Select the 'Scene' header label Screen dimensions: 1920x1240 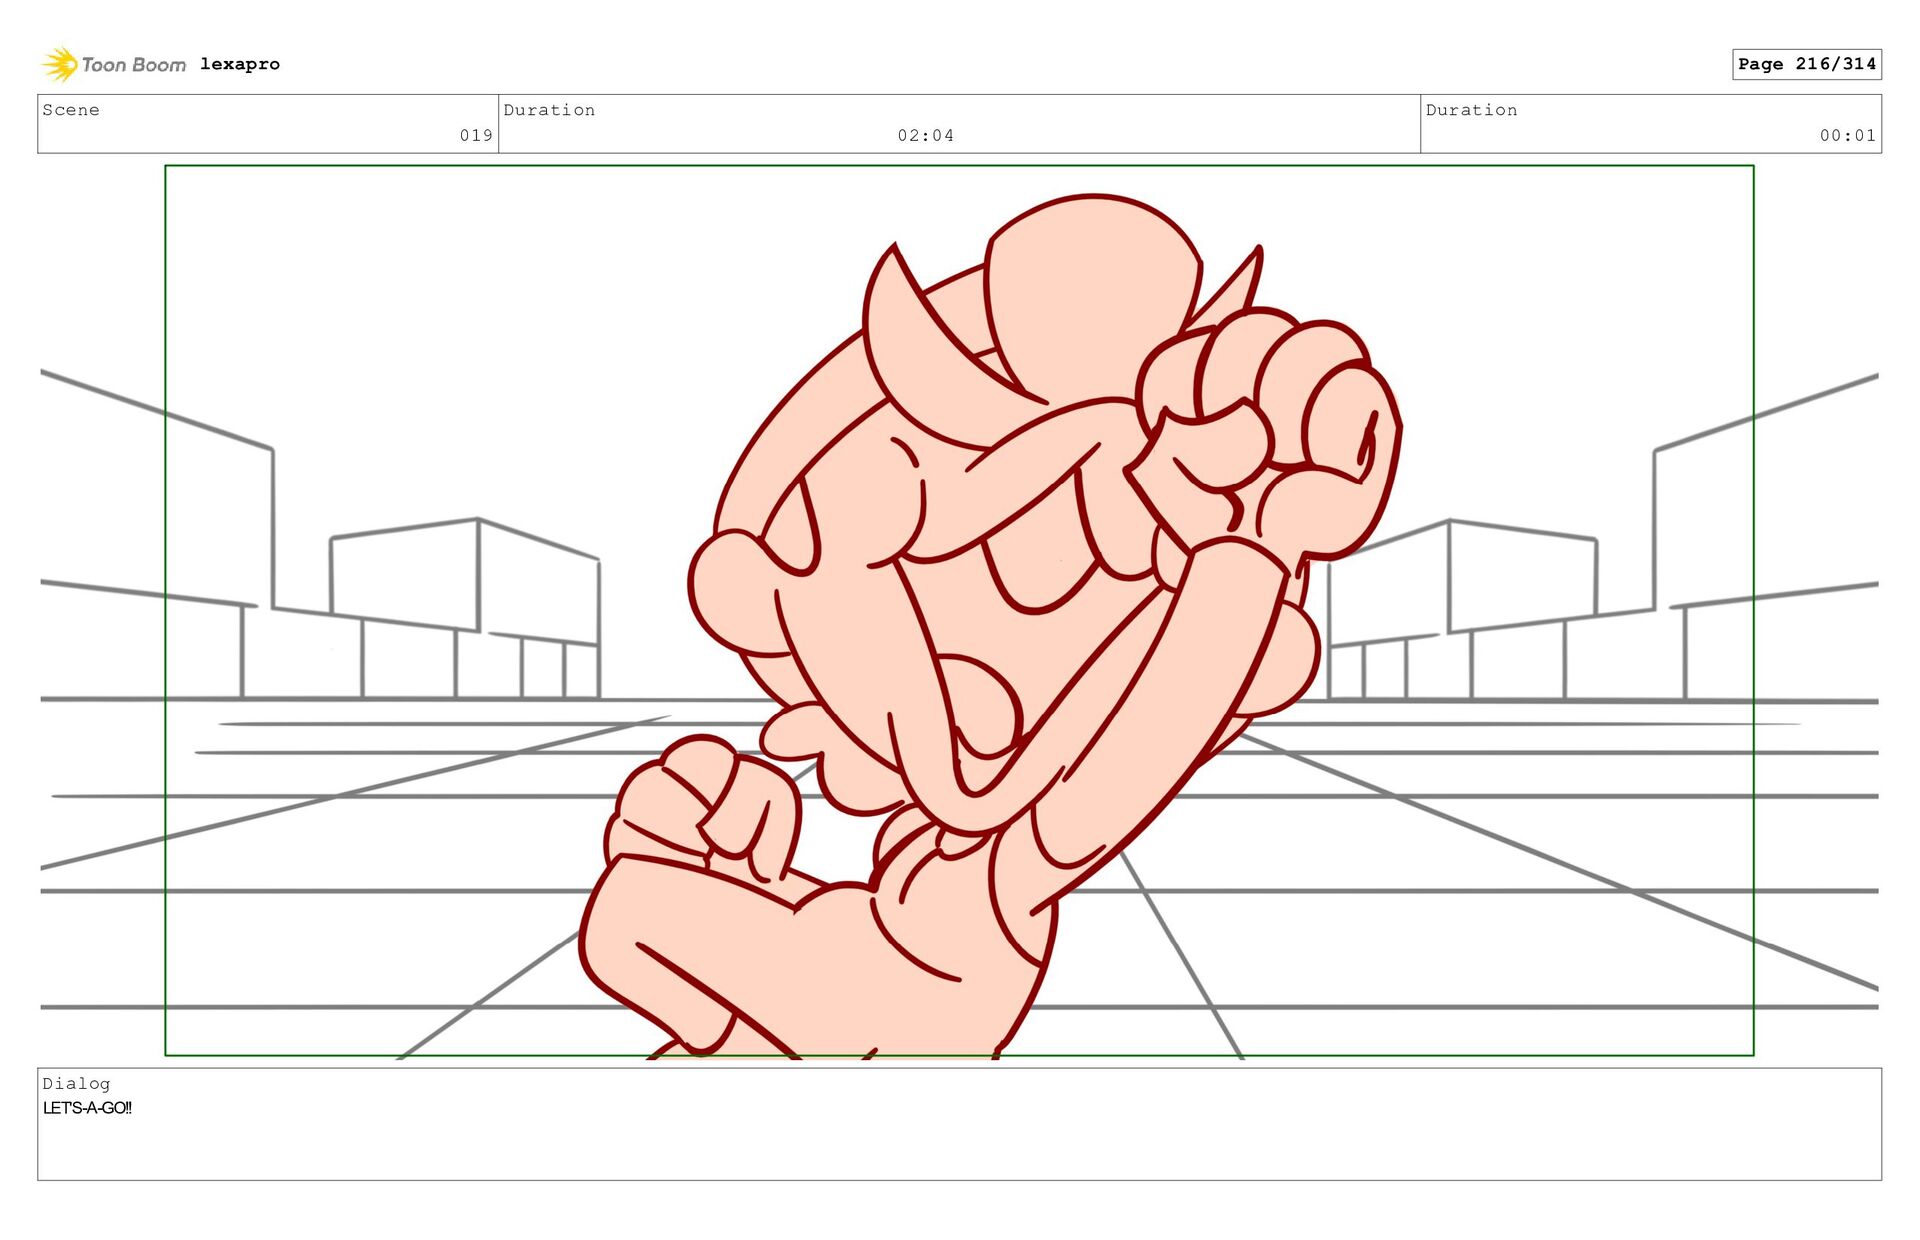click(x=71, y=110)
